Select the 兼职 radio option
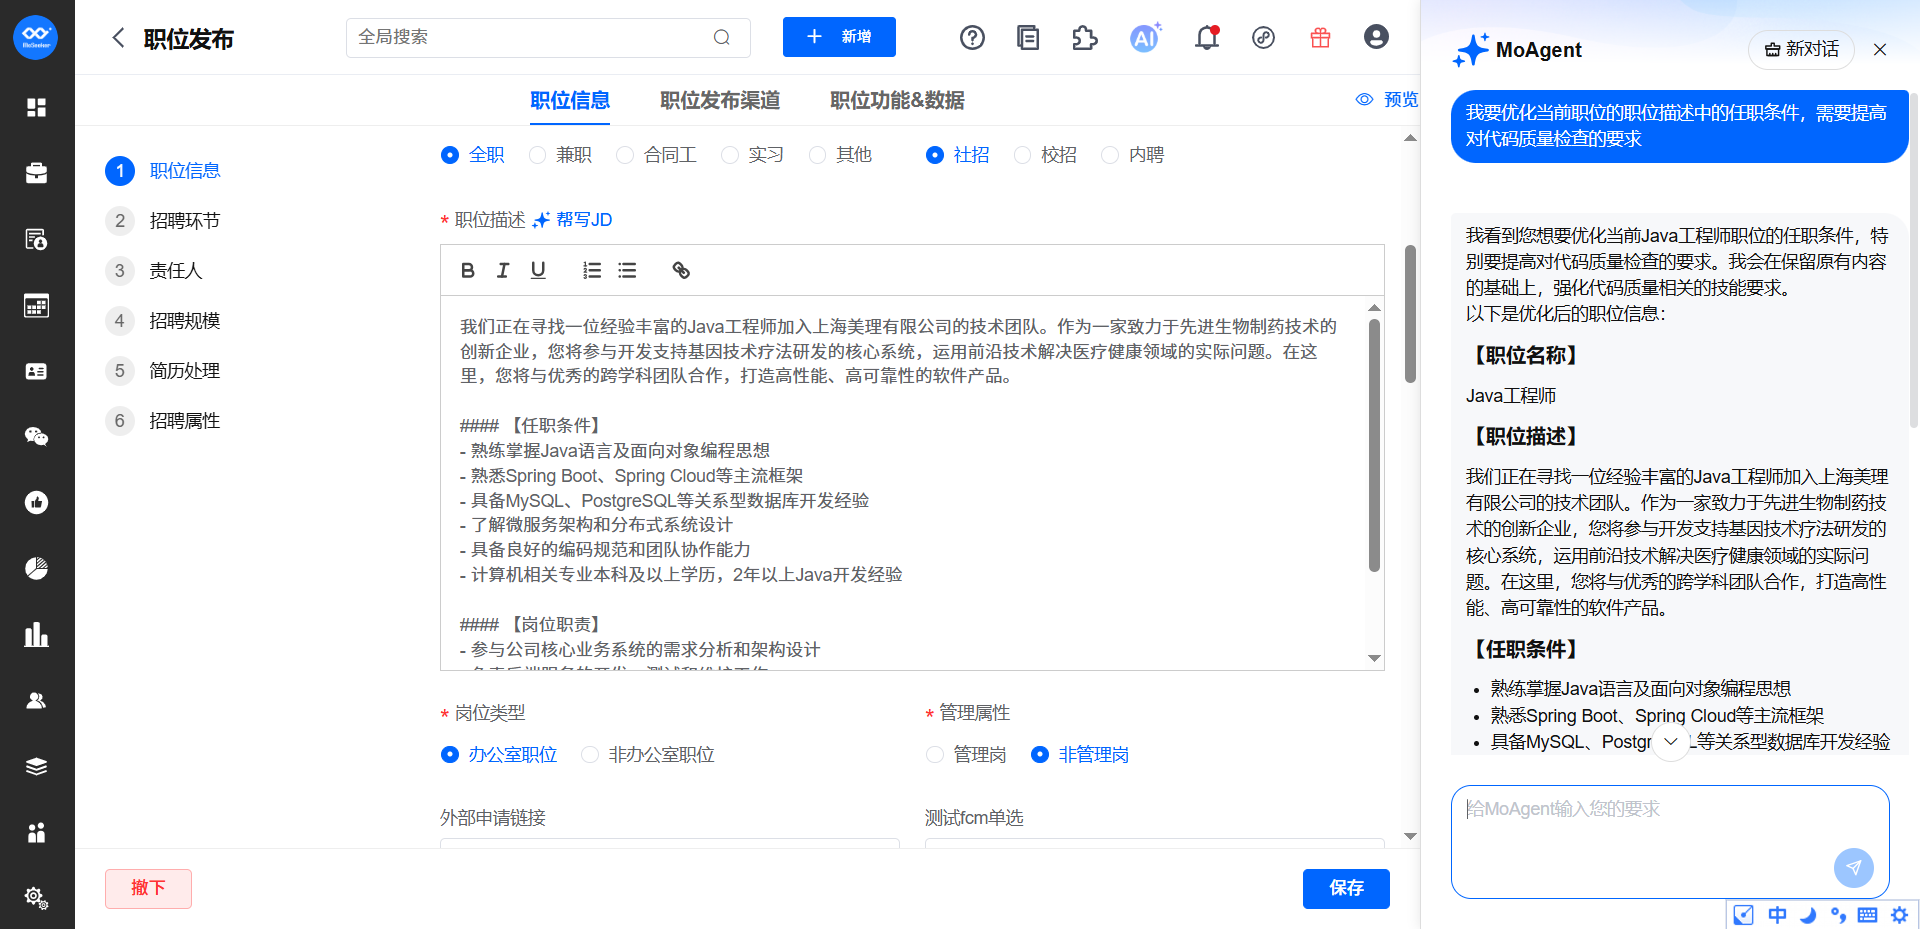 click(538, 155)
